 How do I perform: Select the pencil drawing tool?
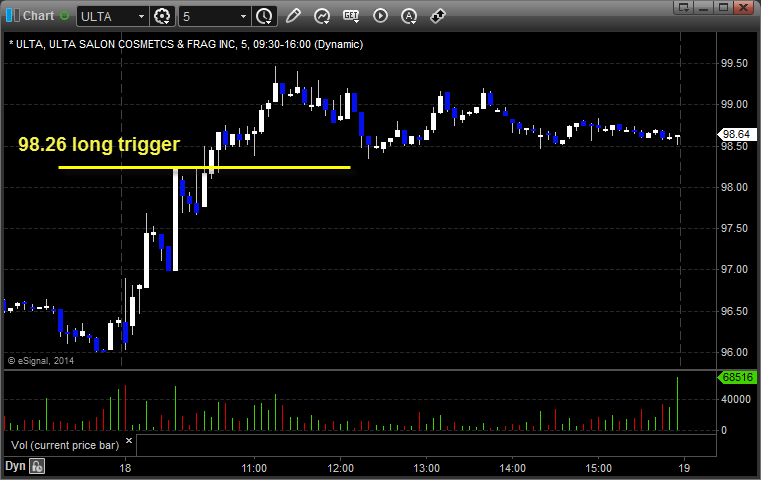point(293,16)
